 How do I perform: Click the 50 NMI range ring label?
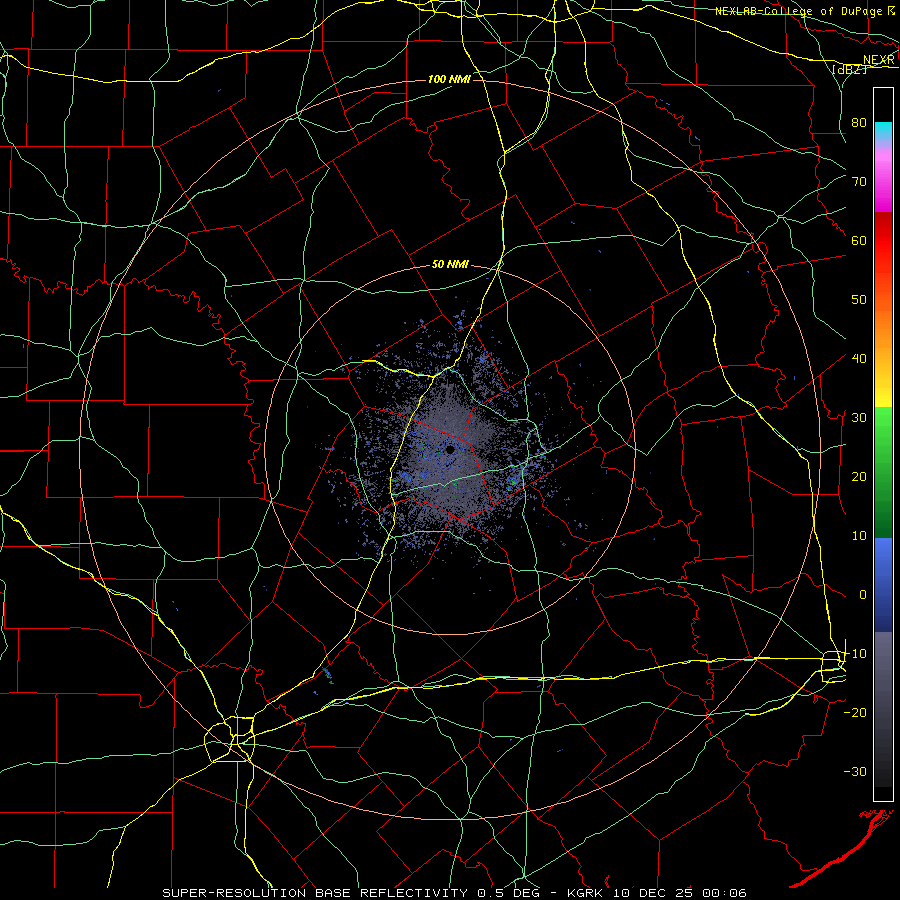450,265
